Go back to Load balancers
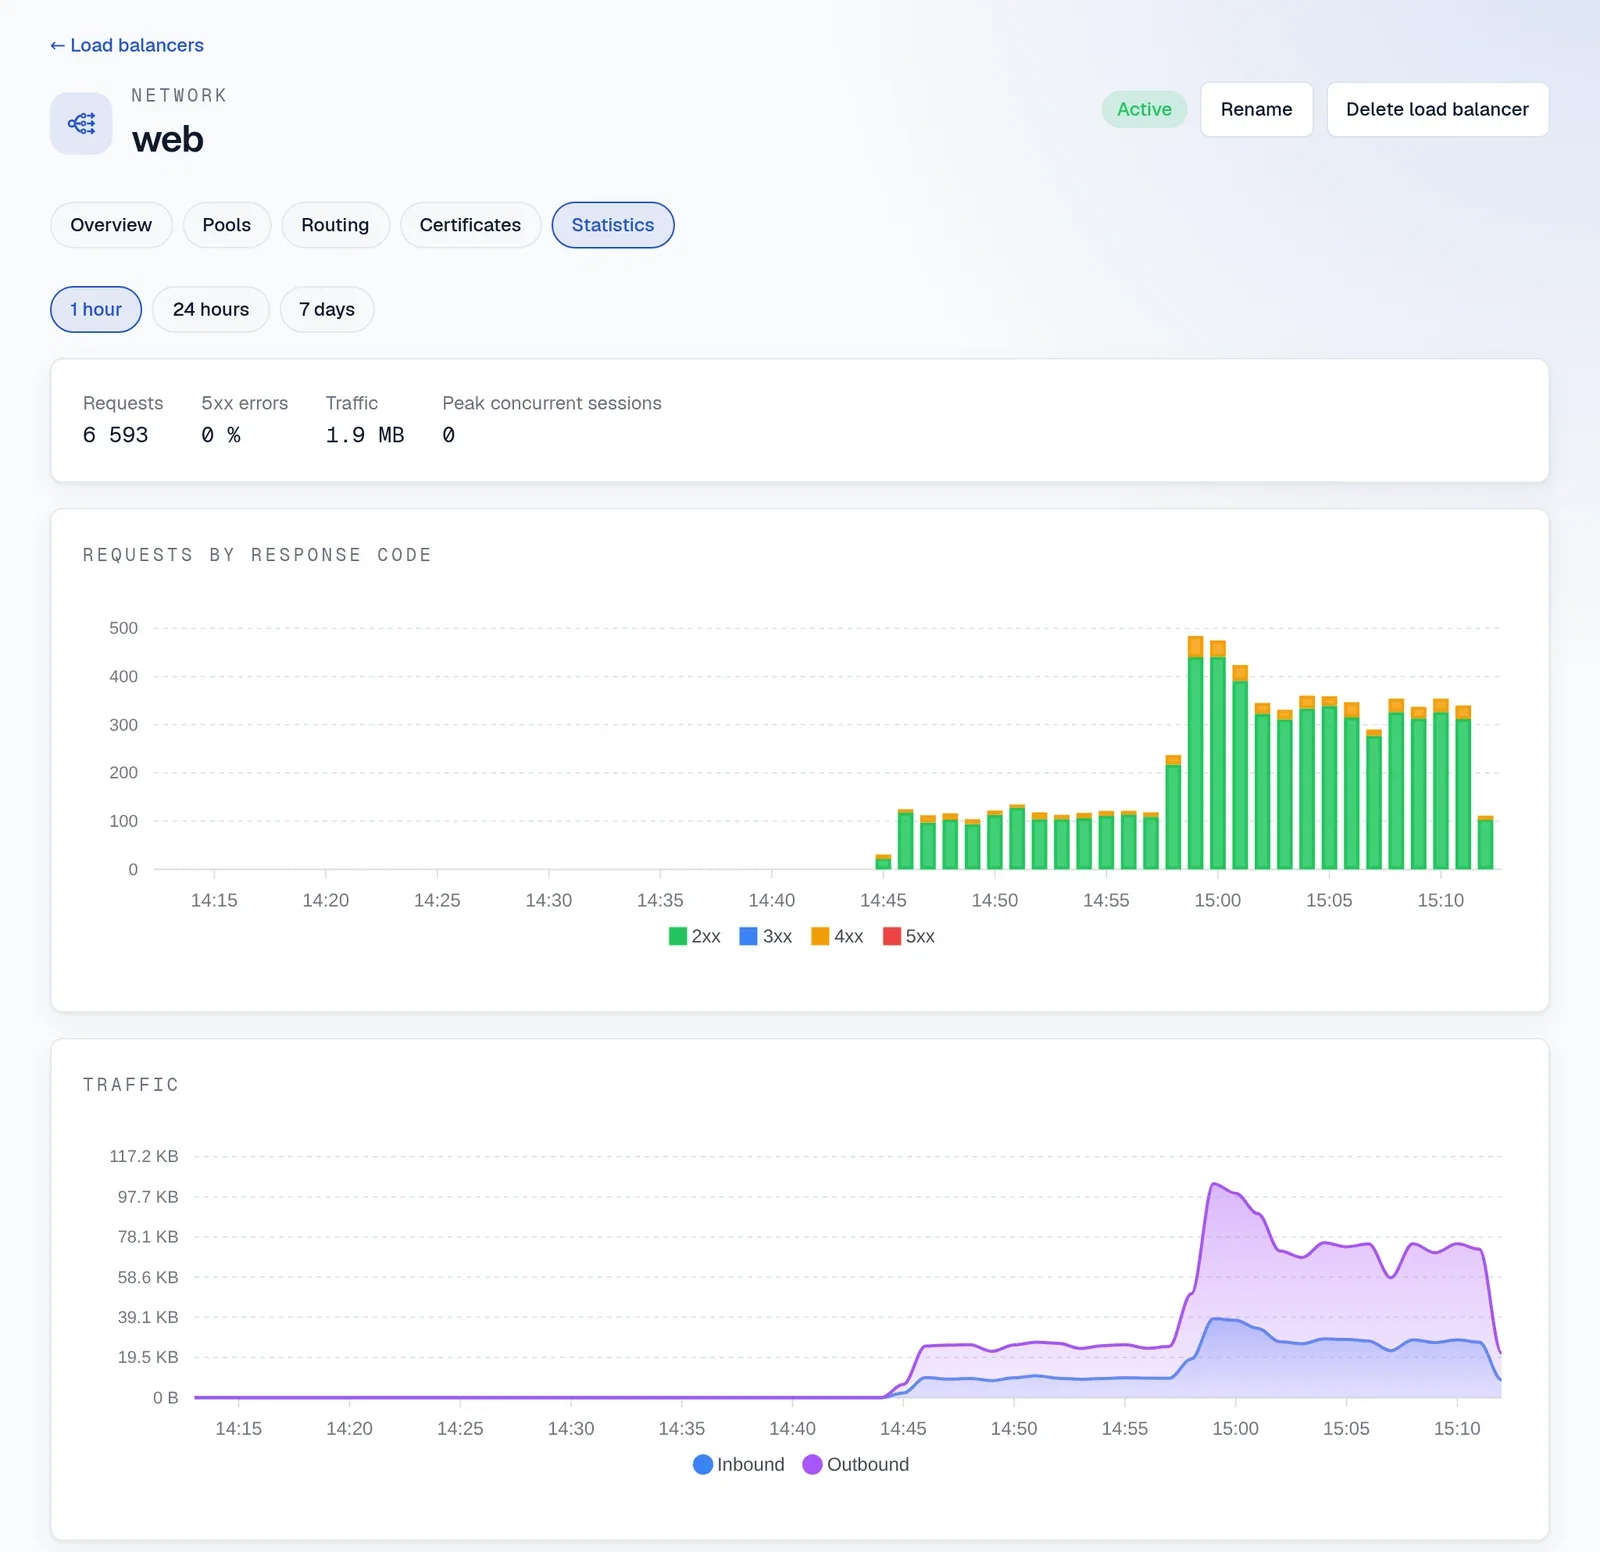1600x1552 pixels. click(127, 45)
